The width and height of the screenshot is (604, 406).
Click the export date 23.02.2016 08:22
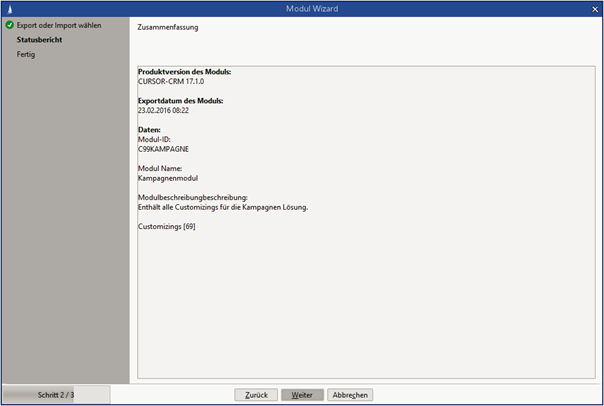163,111
